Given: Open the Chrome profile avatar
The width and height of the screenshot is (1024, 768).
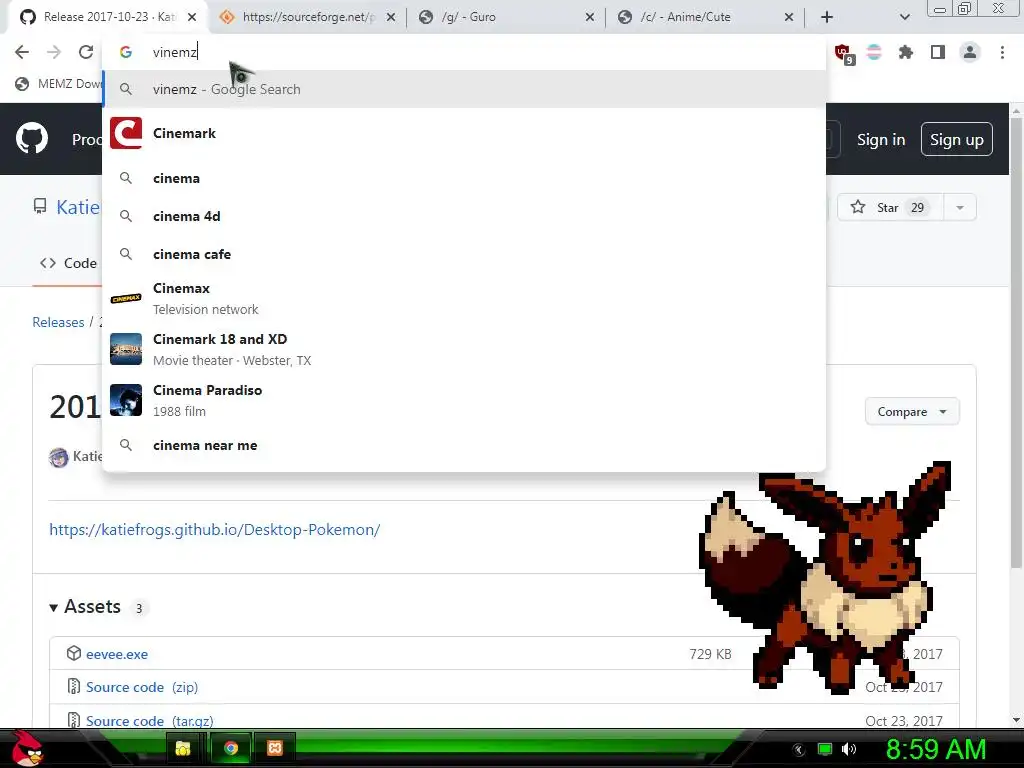Looking at the screenshot, I should (970, 52).
